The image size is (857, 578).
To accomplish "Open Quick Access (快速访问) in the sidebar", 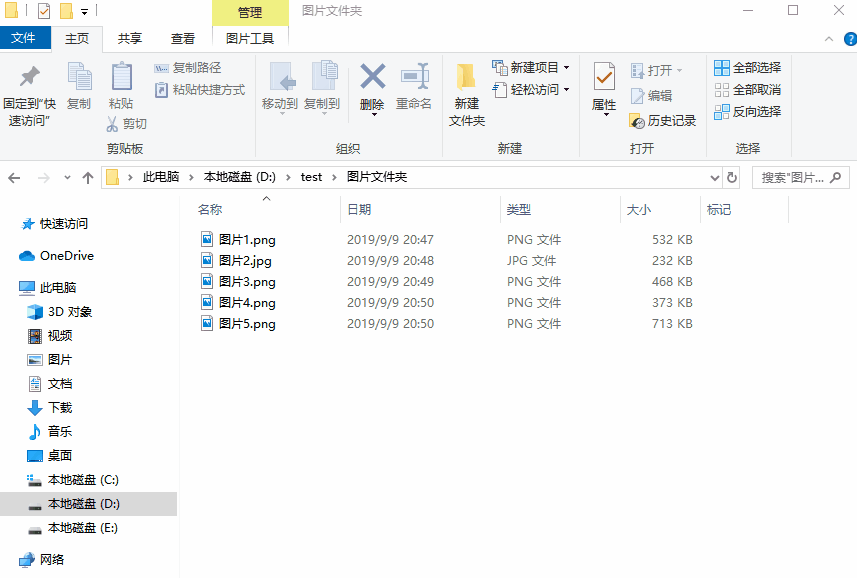I will click(x=55, y=223).
